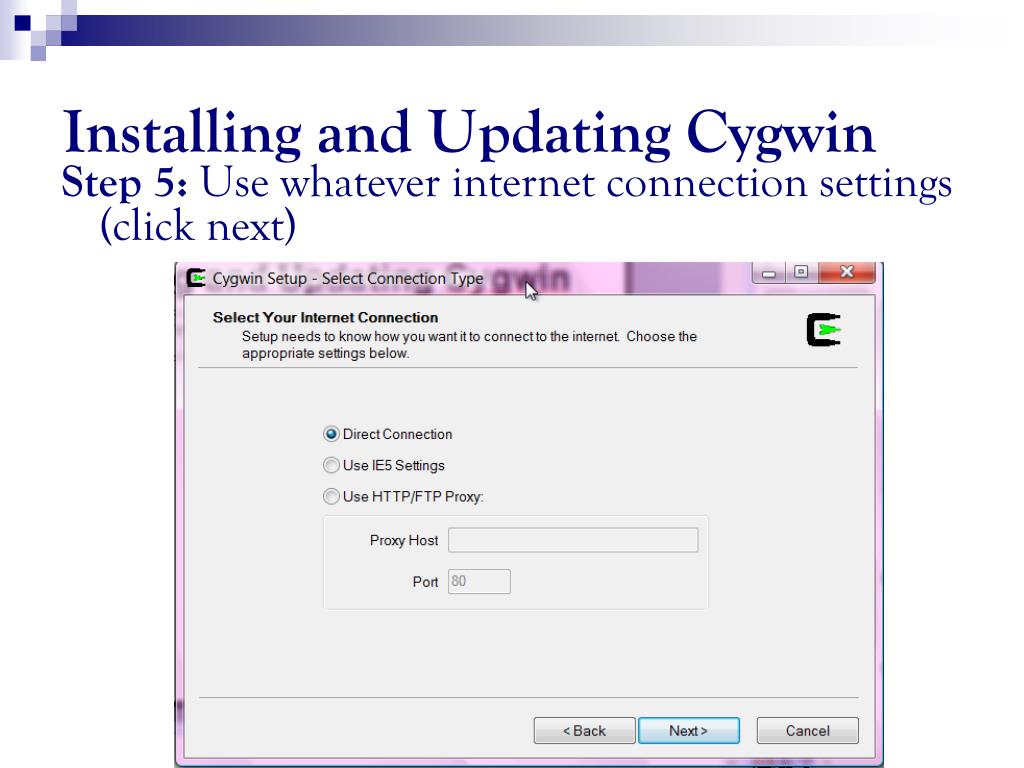This screenshot has width=1024, height=768.
Task: Click the Cygwin logo in dialog header
Action: point(824,330)
